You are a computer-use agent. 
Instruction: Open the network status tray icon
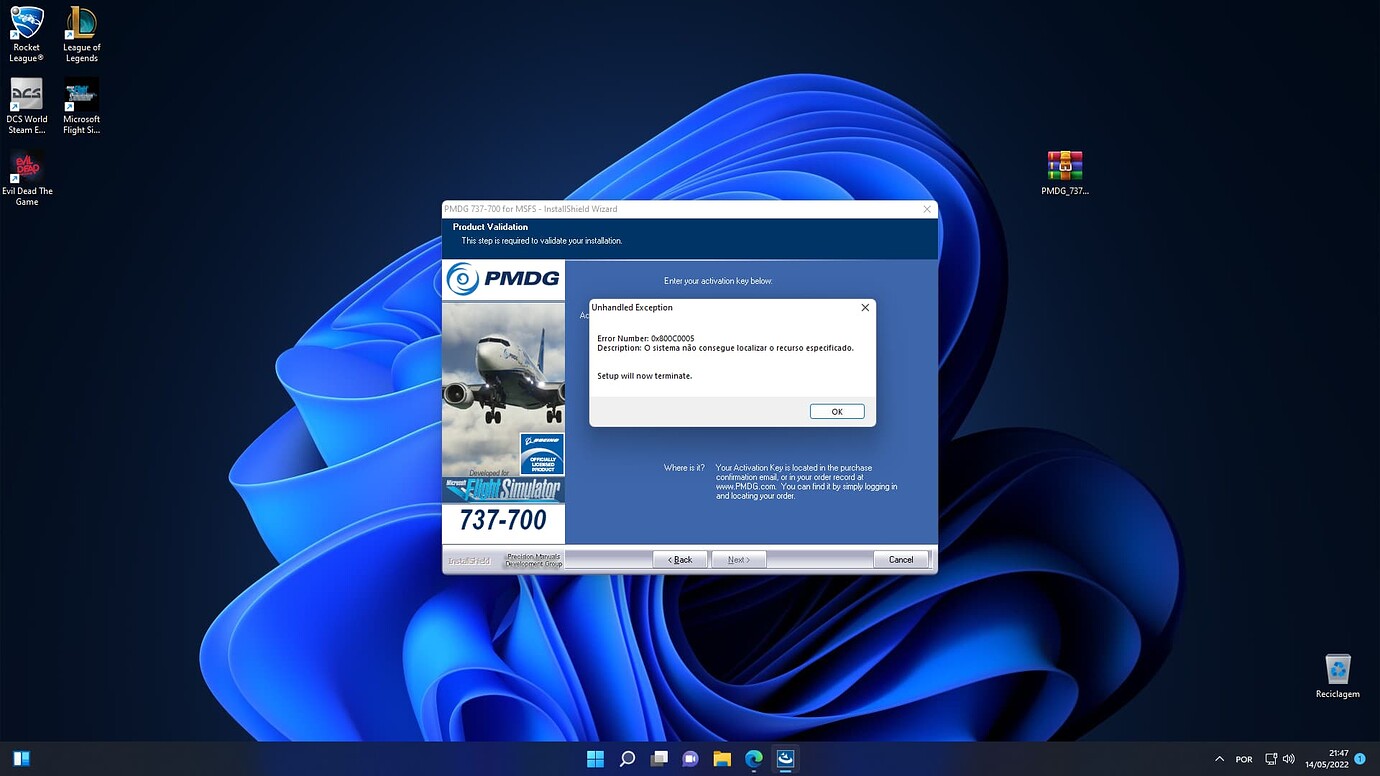[x=1271, y=759]
